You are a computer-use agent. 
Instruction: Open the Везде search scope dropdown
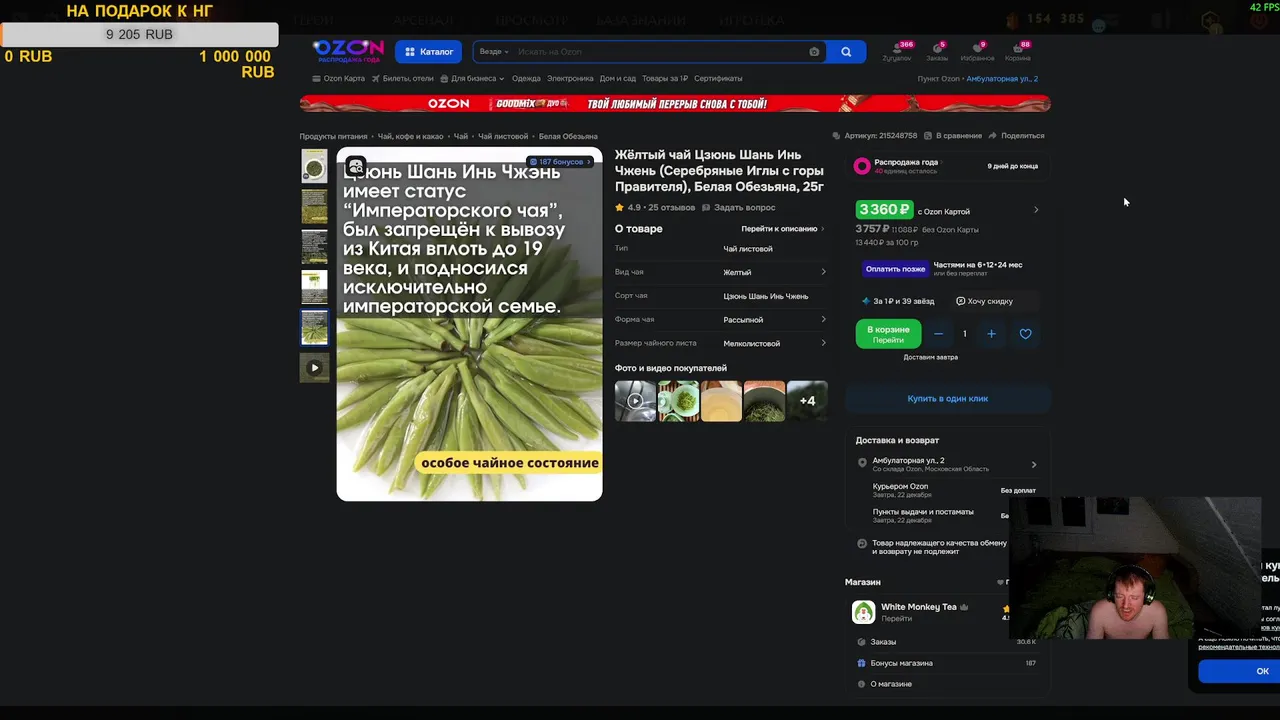[494, 52]
